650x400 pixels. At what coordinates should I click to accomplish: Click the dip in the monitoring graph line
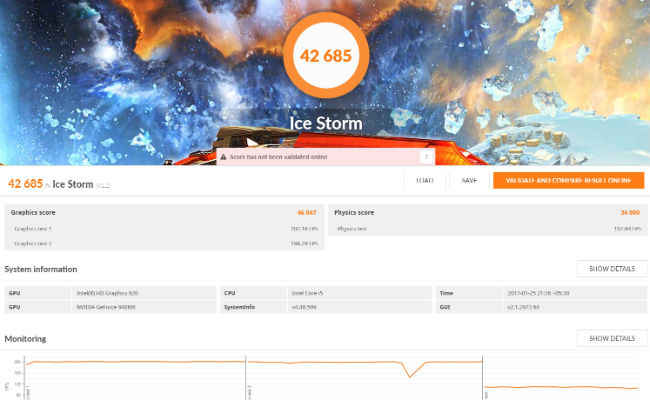point(410,375)
